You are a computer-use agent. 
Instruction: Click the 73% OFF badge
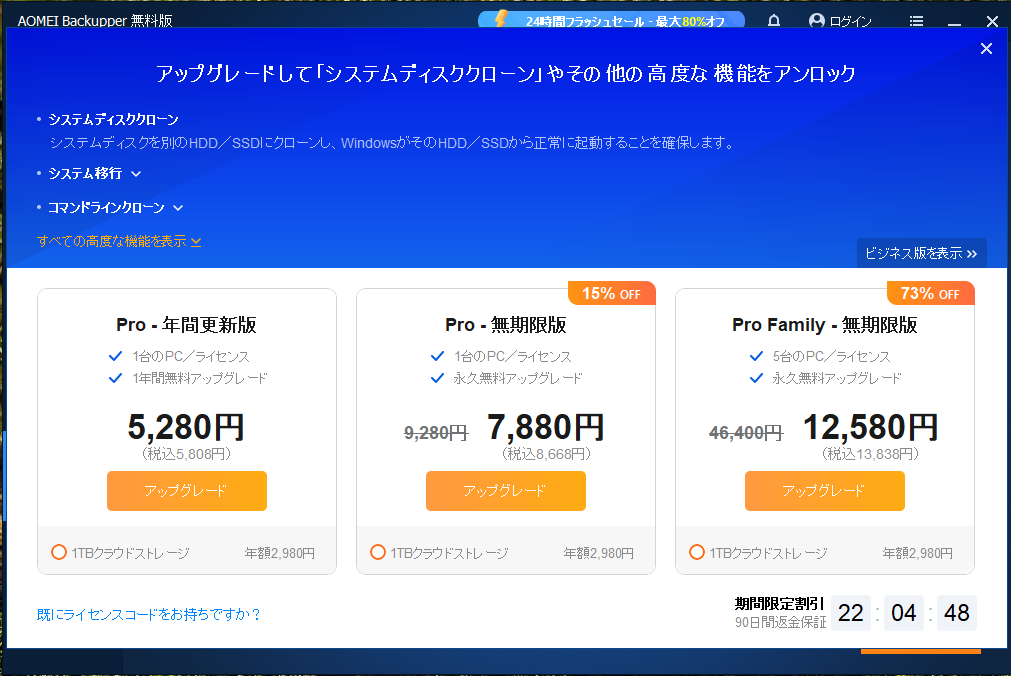pyautogui.click(x=930, y=293)
